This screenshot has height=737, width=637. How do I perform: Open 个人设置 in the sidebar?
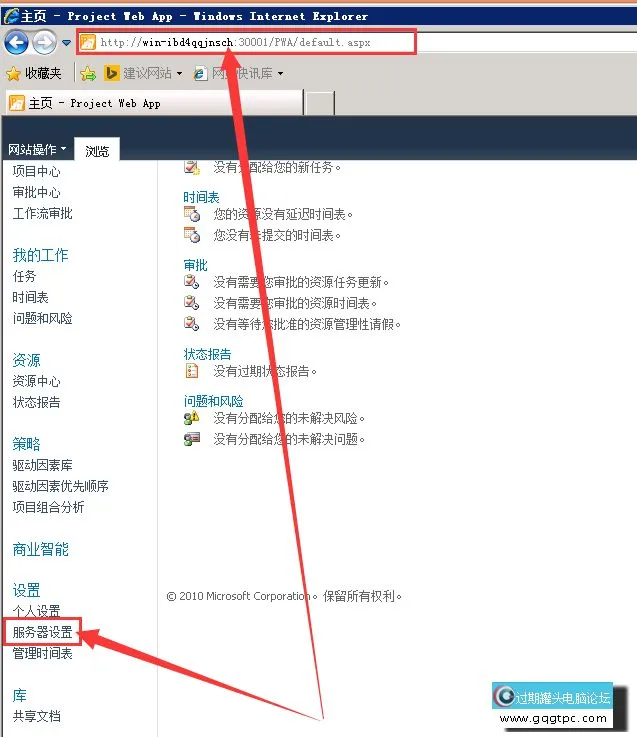click(36, 612)
